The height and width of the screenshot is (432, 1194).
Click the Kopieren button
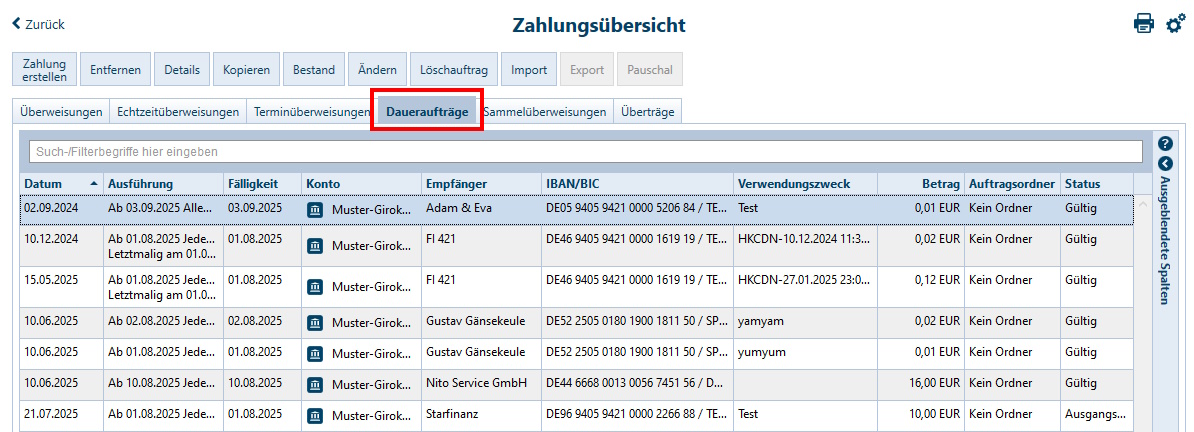coord(246,69)
